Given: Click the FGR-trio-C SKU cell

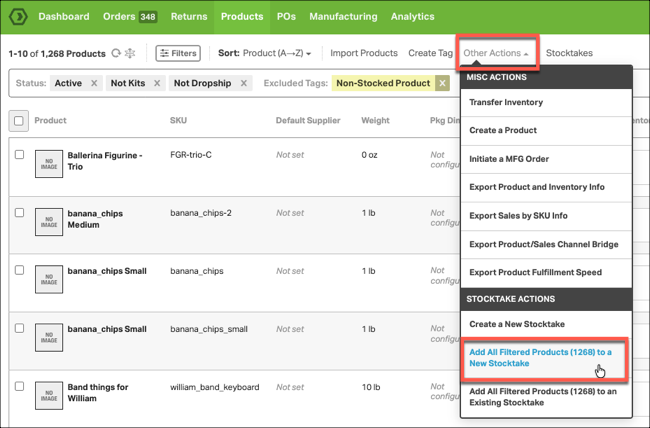Looking at the screenshot, I should 191,155.
